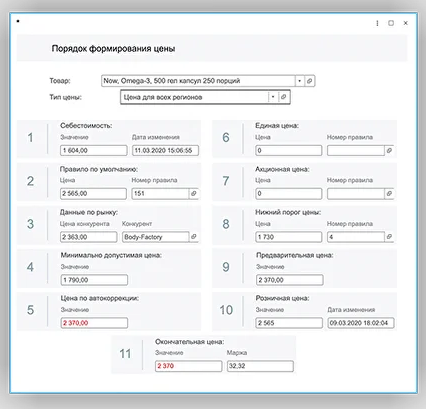Click the Порядок формирования цены heading
426x409 pixels.
[x=113, y=49]
